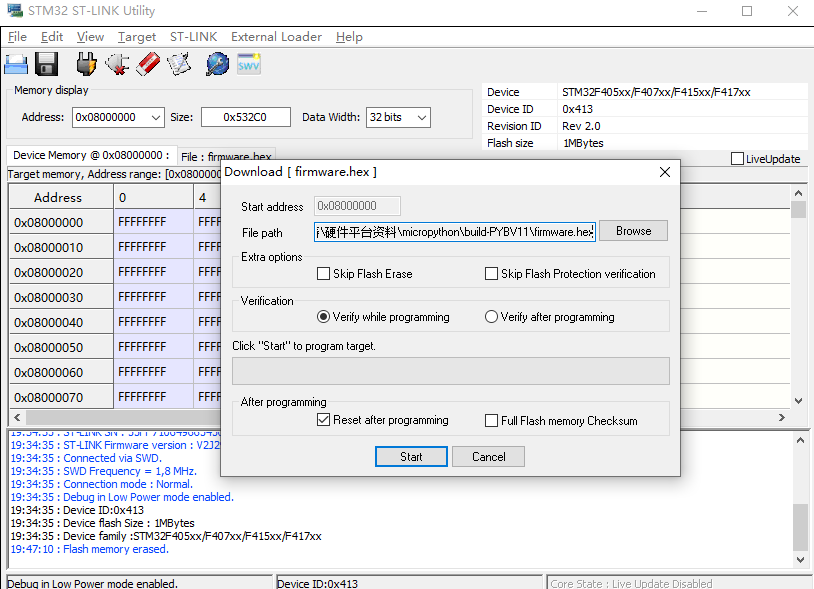Click log line 'Connection mode : Normal.'
The height and width of the screenshot is (589, 814).
102,484
